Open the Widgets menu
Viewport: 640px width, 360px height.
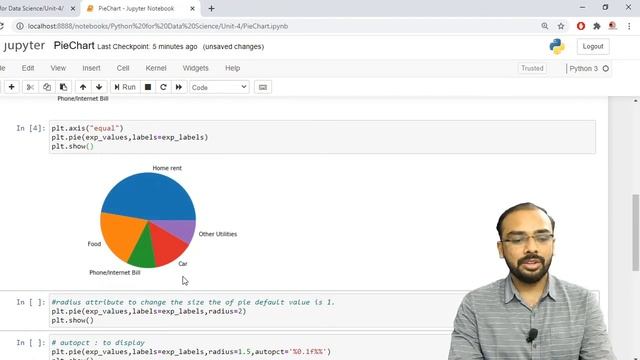pyautogui.click(x=195, y=68)
